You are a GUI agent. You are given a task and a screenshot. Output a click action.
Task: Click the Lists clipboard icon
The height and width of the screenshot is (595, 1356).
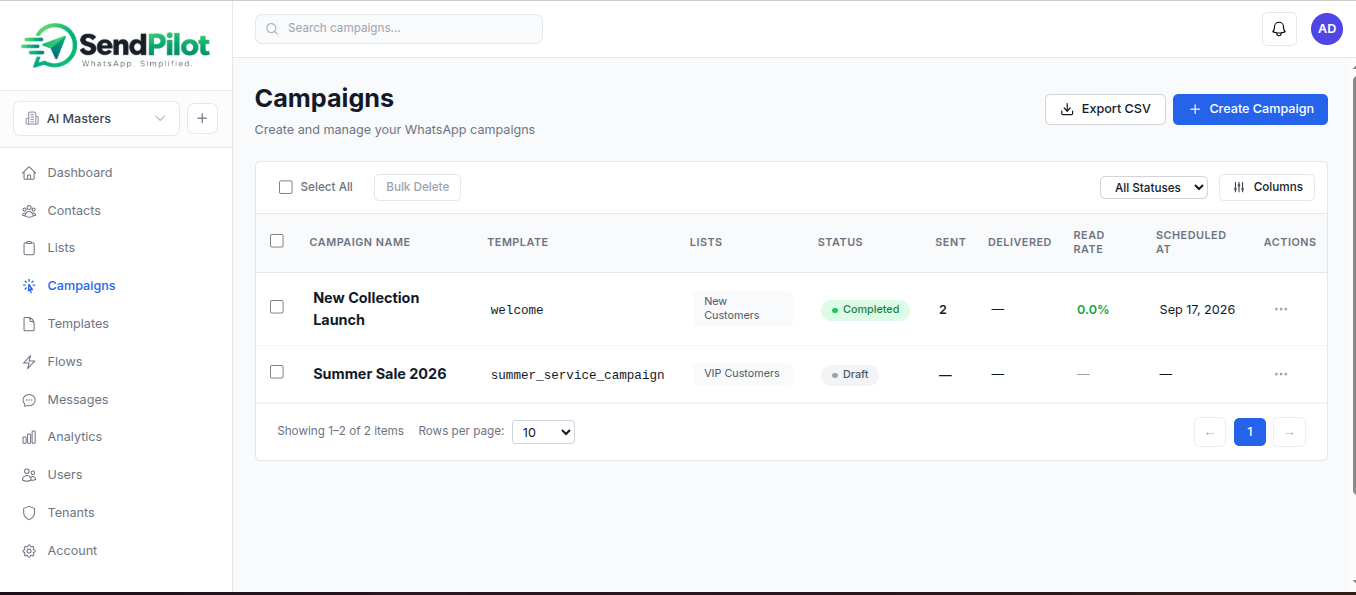[29, 248]
